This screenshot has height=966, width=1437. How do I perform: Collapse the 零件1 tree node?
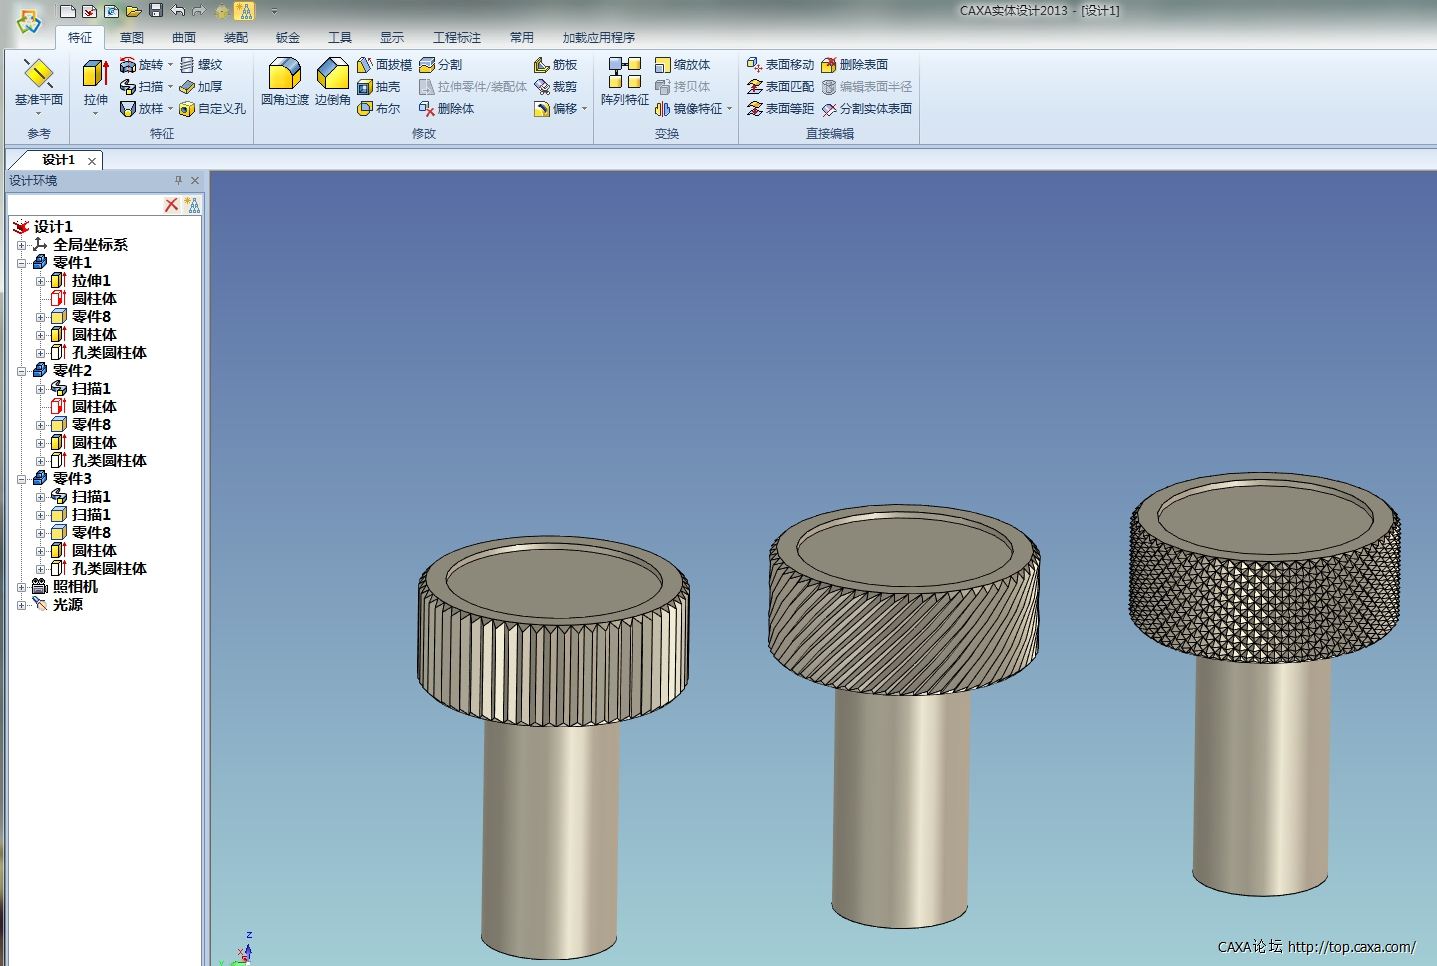[x=21, y=263]
